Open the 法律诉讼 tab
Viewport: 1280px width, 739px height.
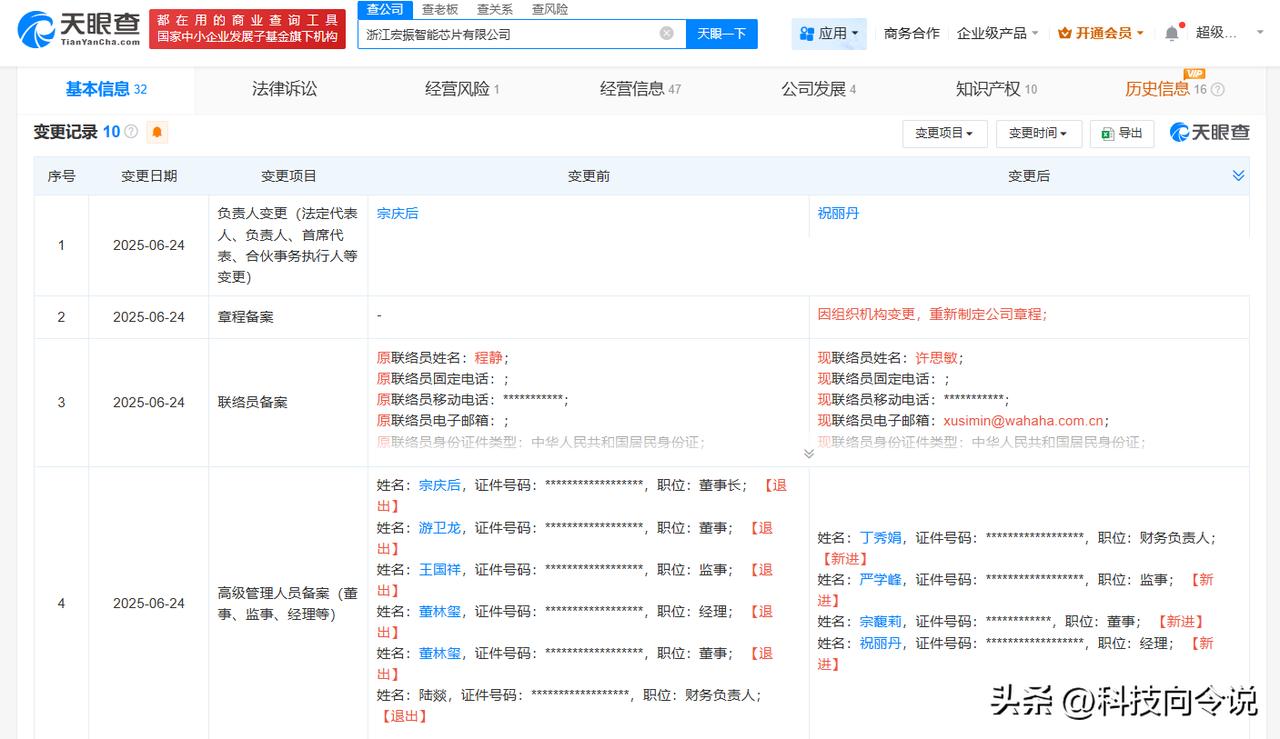click(284, 90)
